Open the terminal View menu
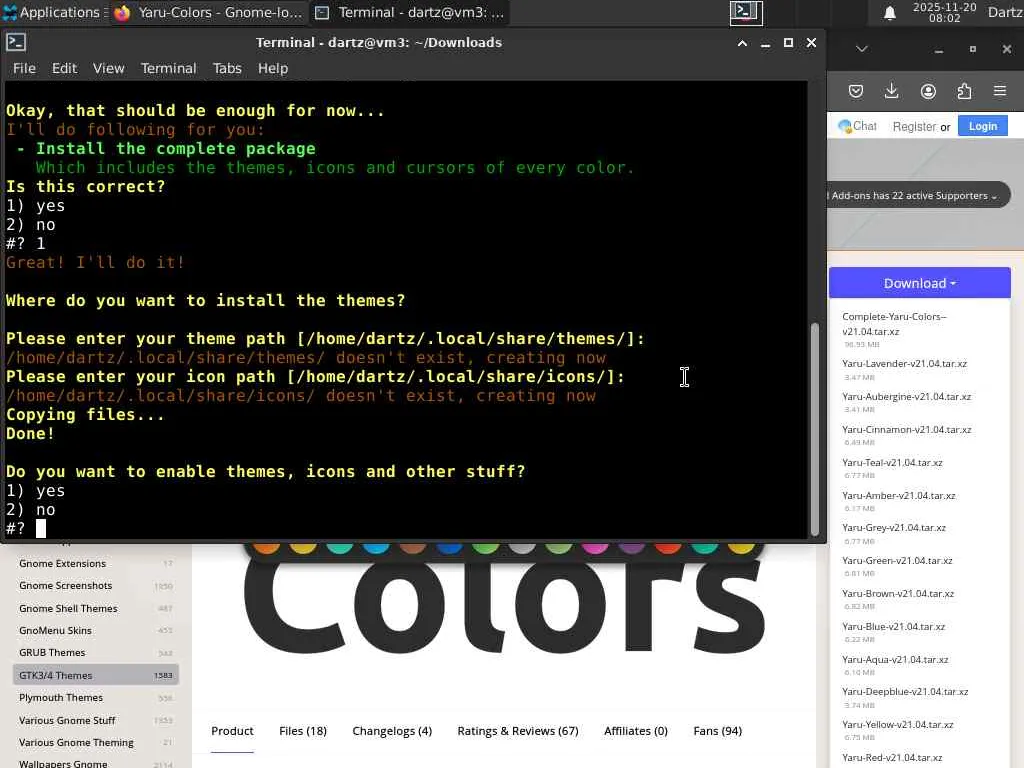This screenshot has width=1024, height=768. (108, 68)
